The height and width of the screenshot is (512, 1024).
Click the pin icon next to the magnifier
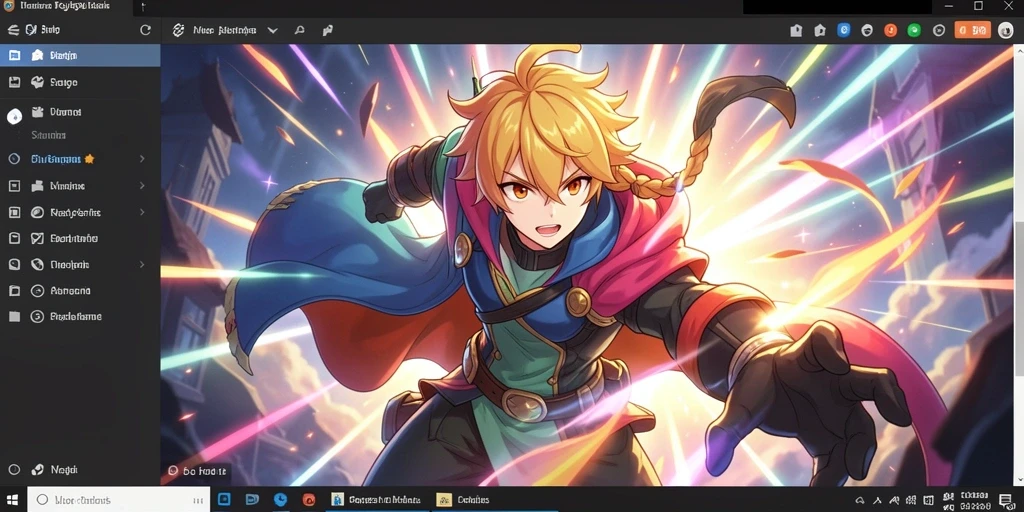pyautogui.click(x=328, y=30)
